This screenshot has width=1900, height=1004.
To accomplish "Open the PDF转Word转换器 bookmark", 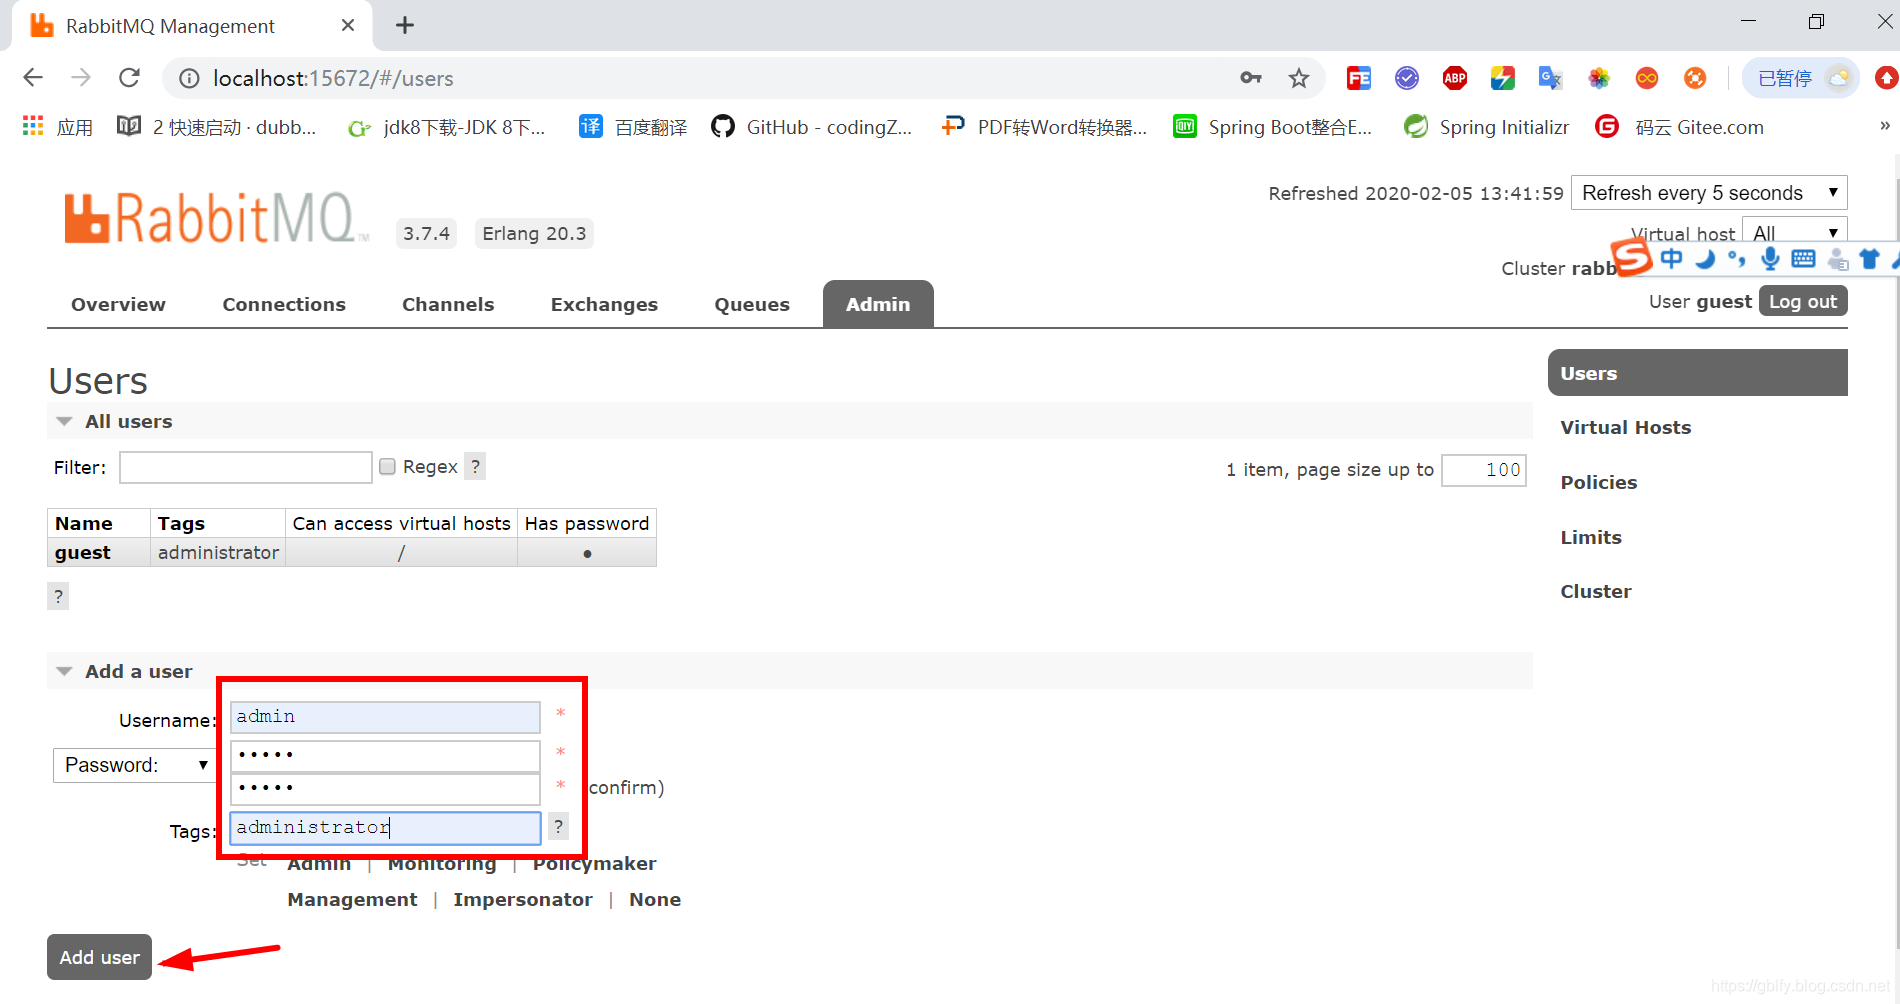I will (x=1044, y=127).
